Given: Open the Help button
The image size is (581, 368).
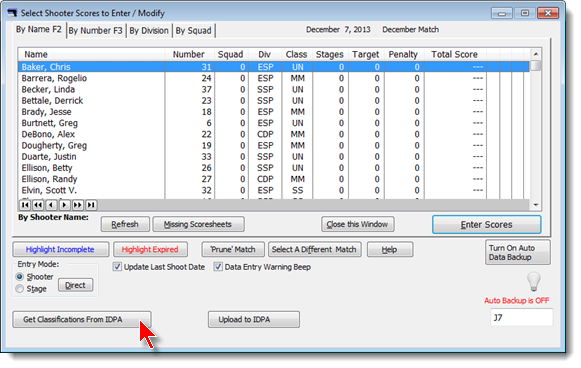Looking at the screenshot, I should [x=390, y=249].
